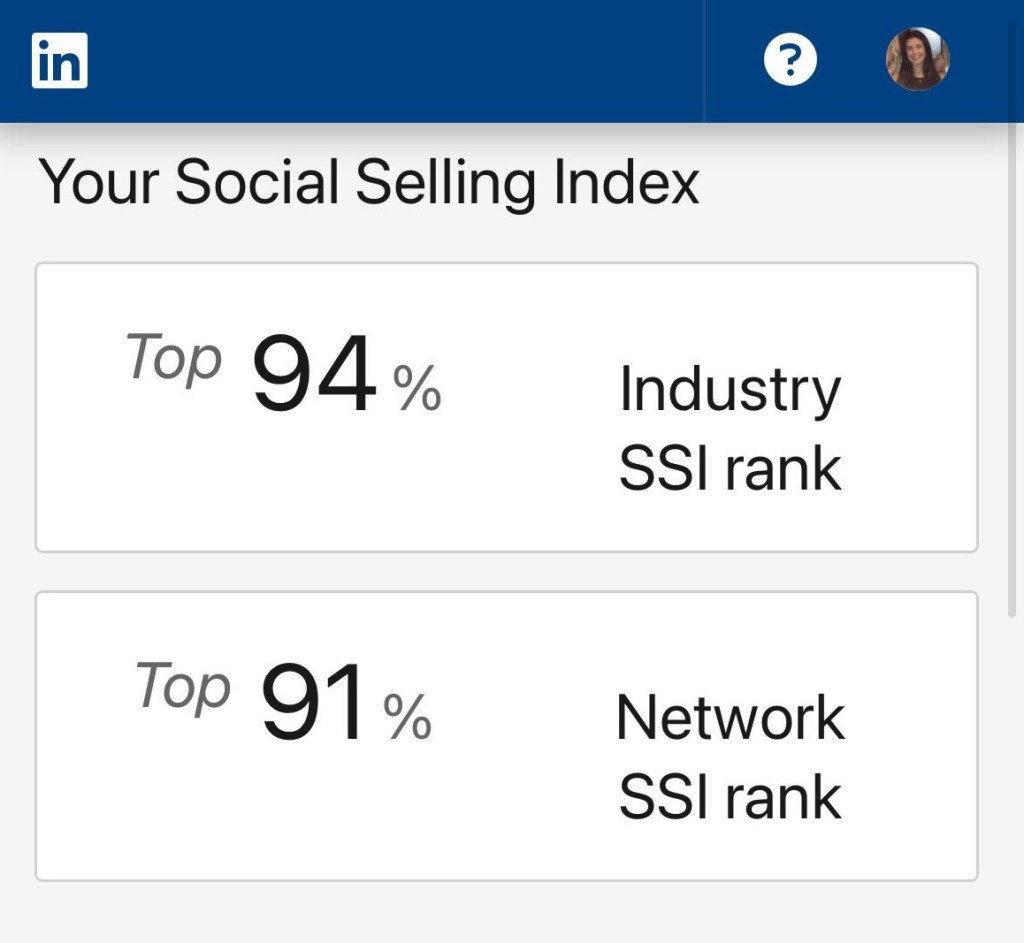Click "SSI rank" text below Network
Screen dimensions: 1024x943
tap(730, 798)
